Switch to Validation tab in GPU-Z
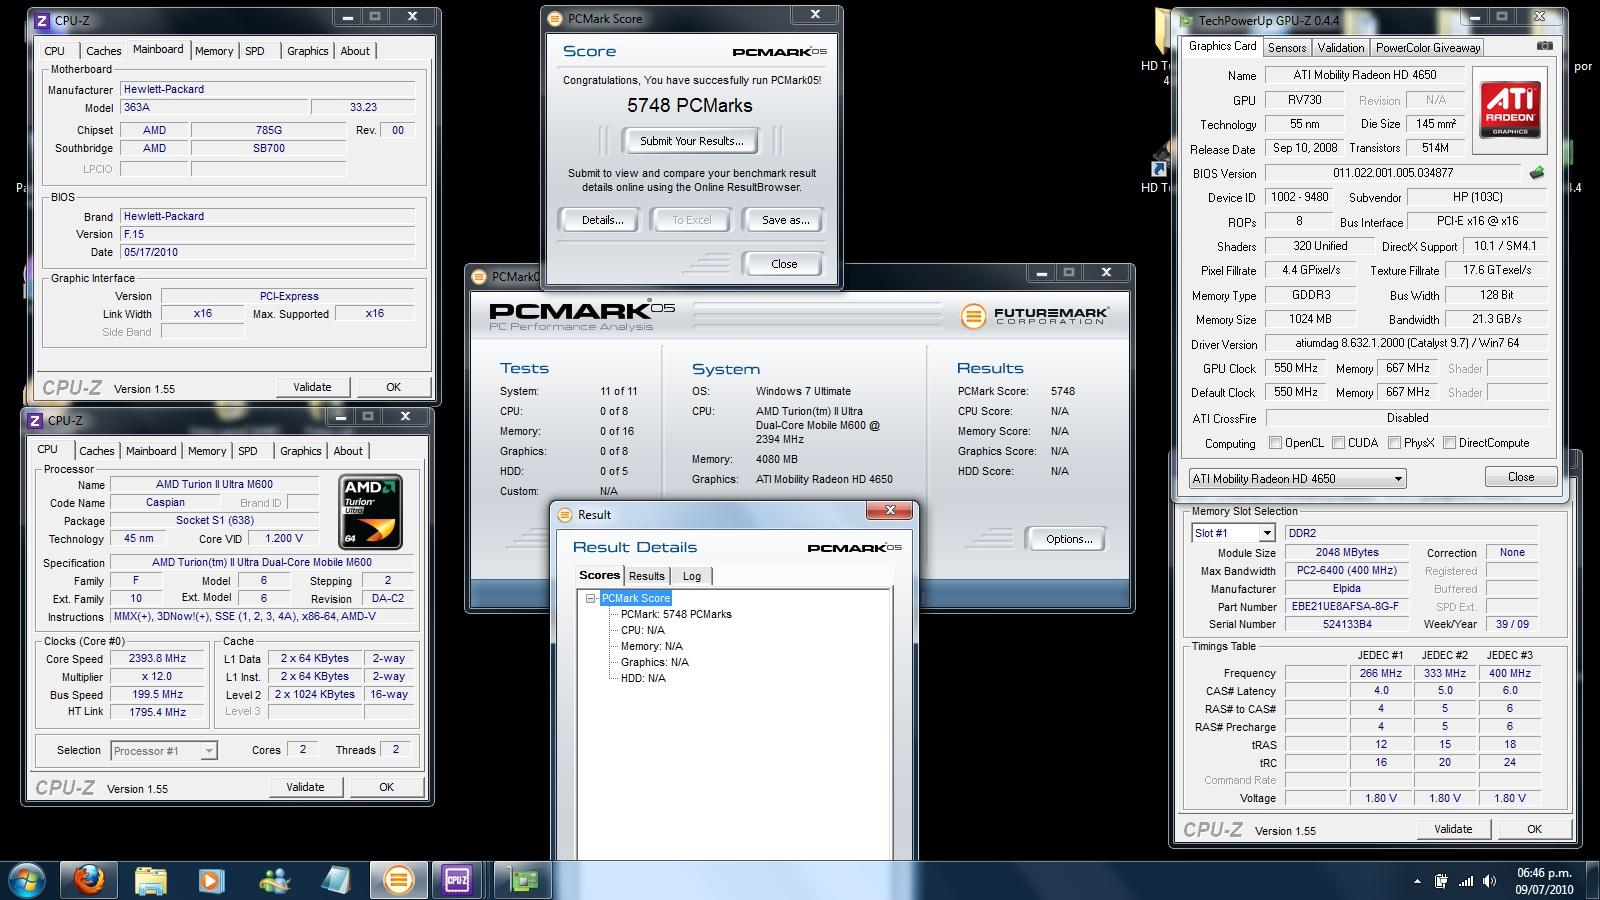The image size is (1600, 900). 1340,48
